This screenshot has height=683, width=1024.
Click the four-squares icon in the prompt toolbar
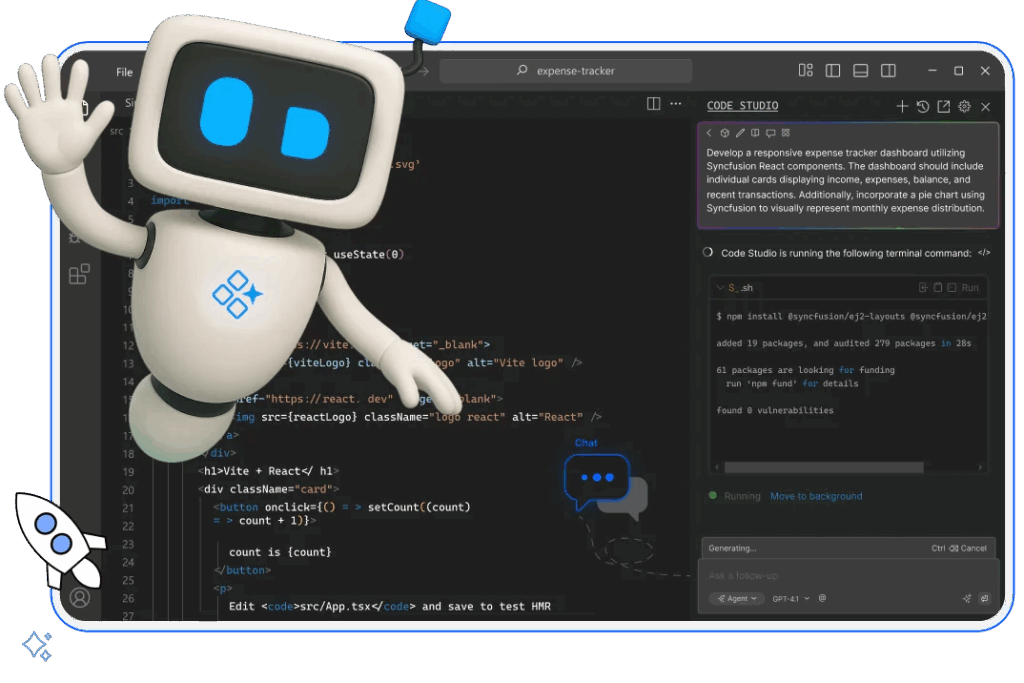tap(786, 133)
